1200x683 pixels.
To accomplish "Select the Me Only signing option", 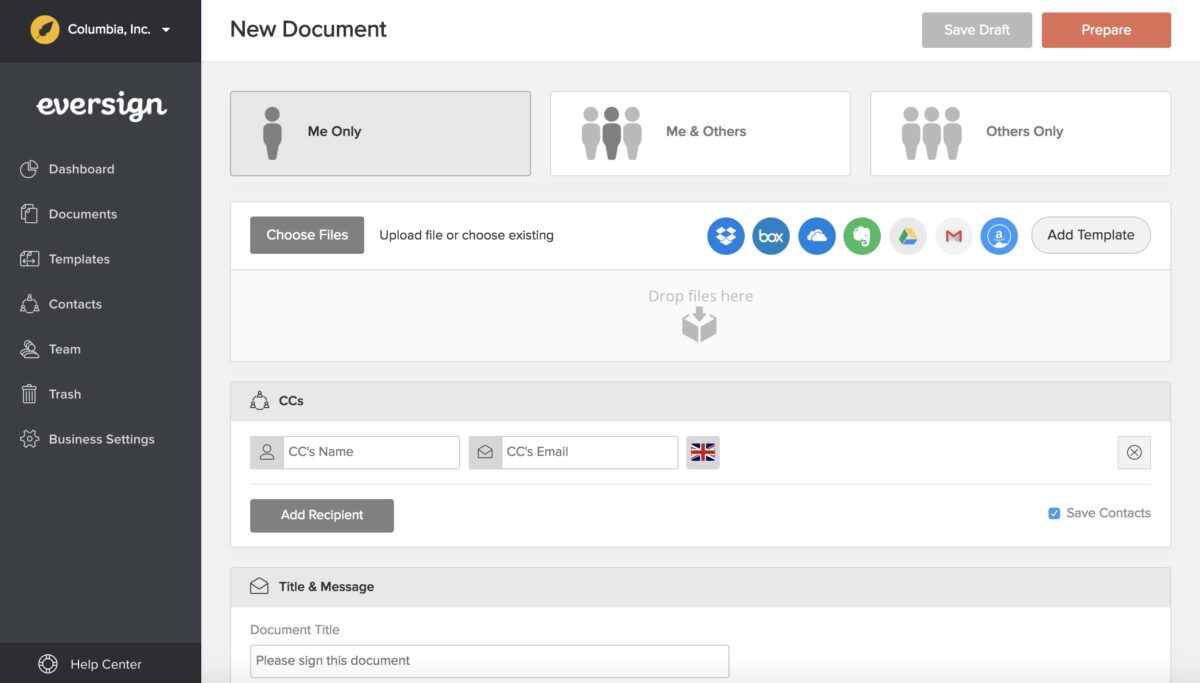I will 380,132.
